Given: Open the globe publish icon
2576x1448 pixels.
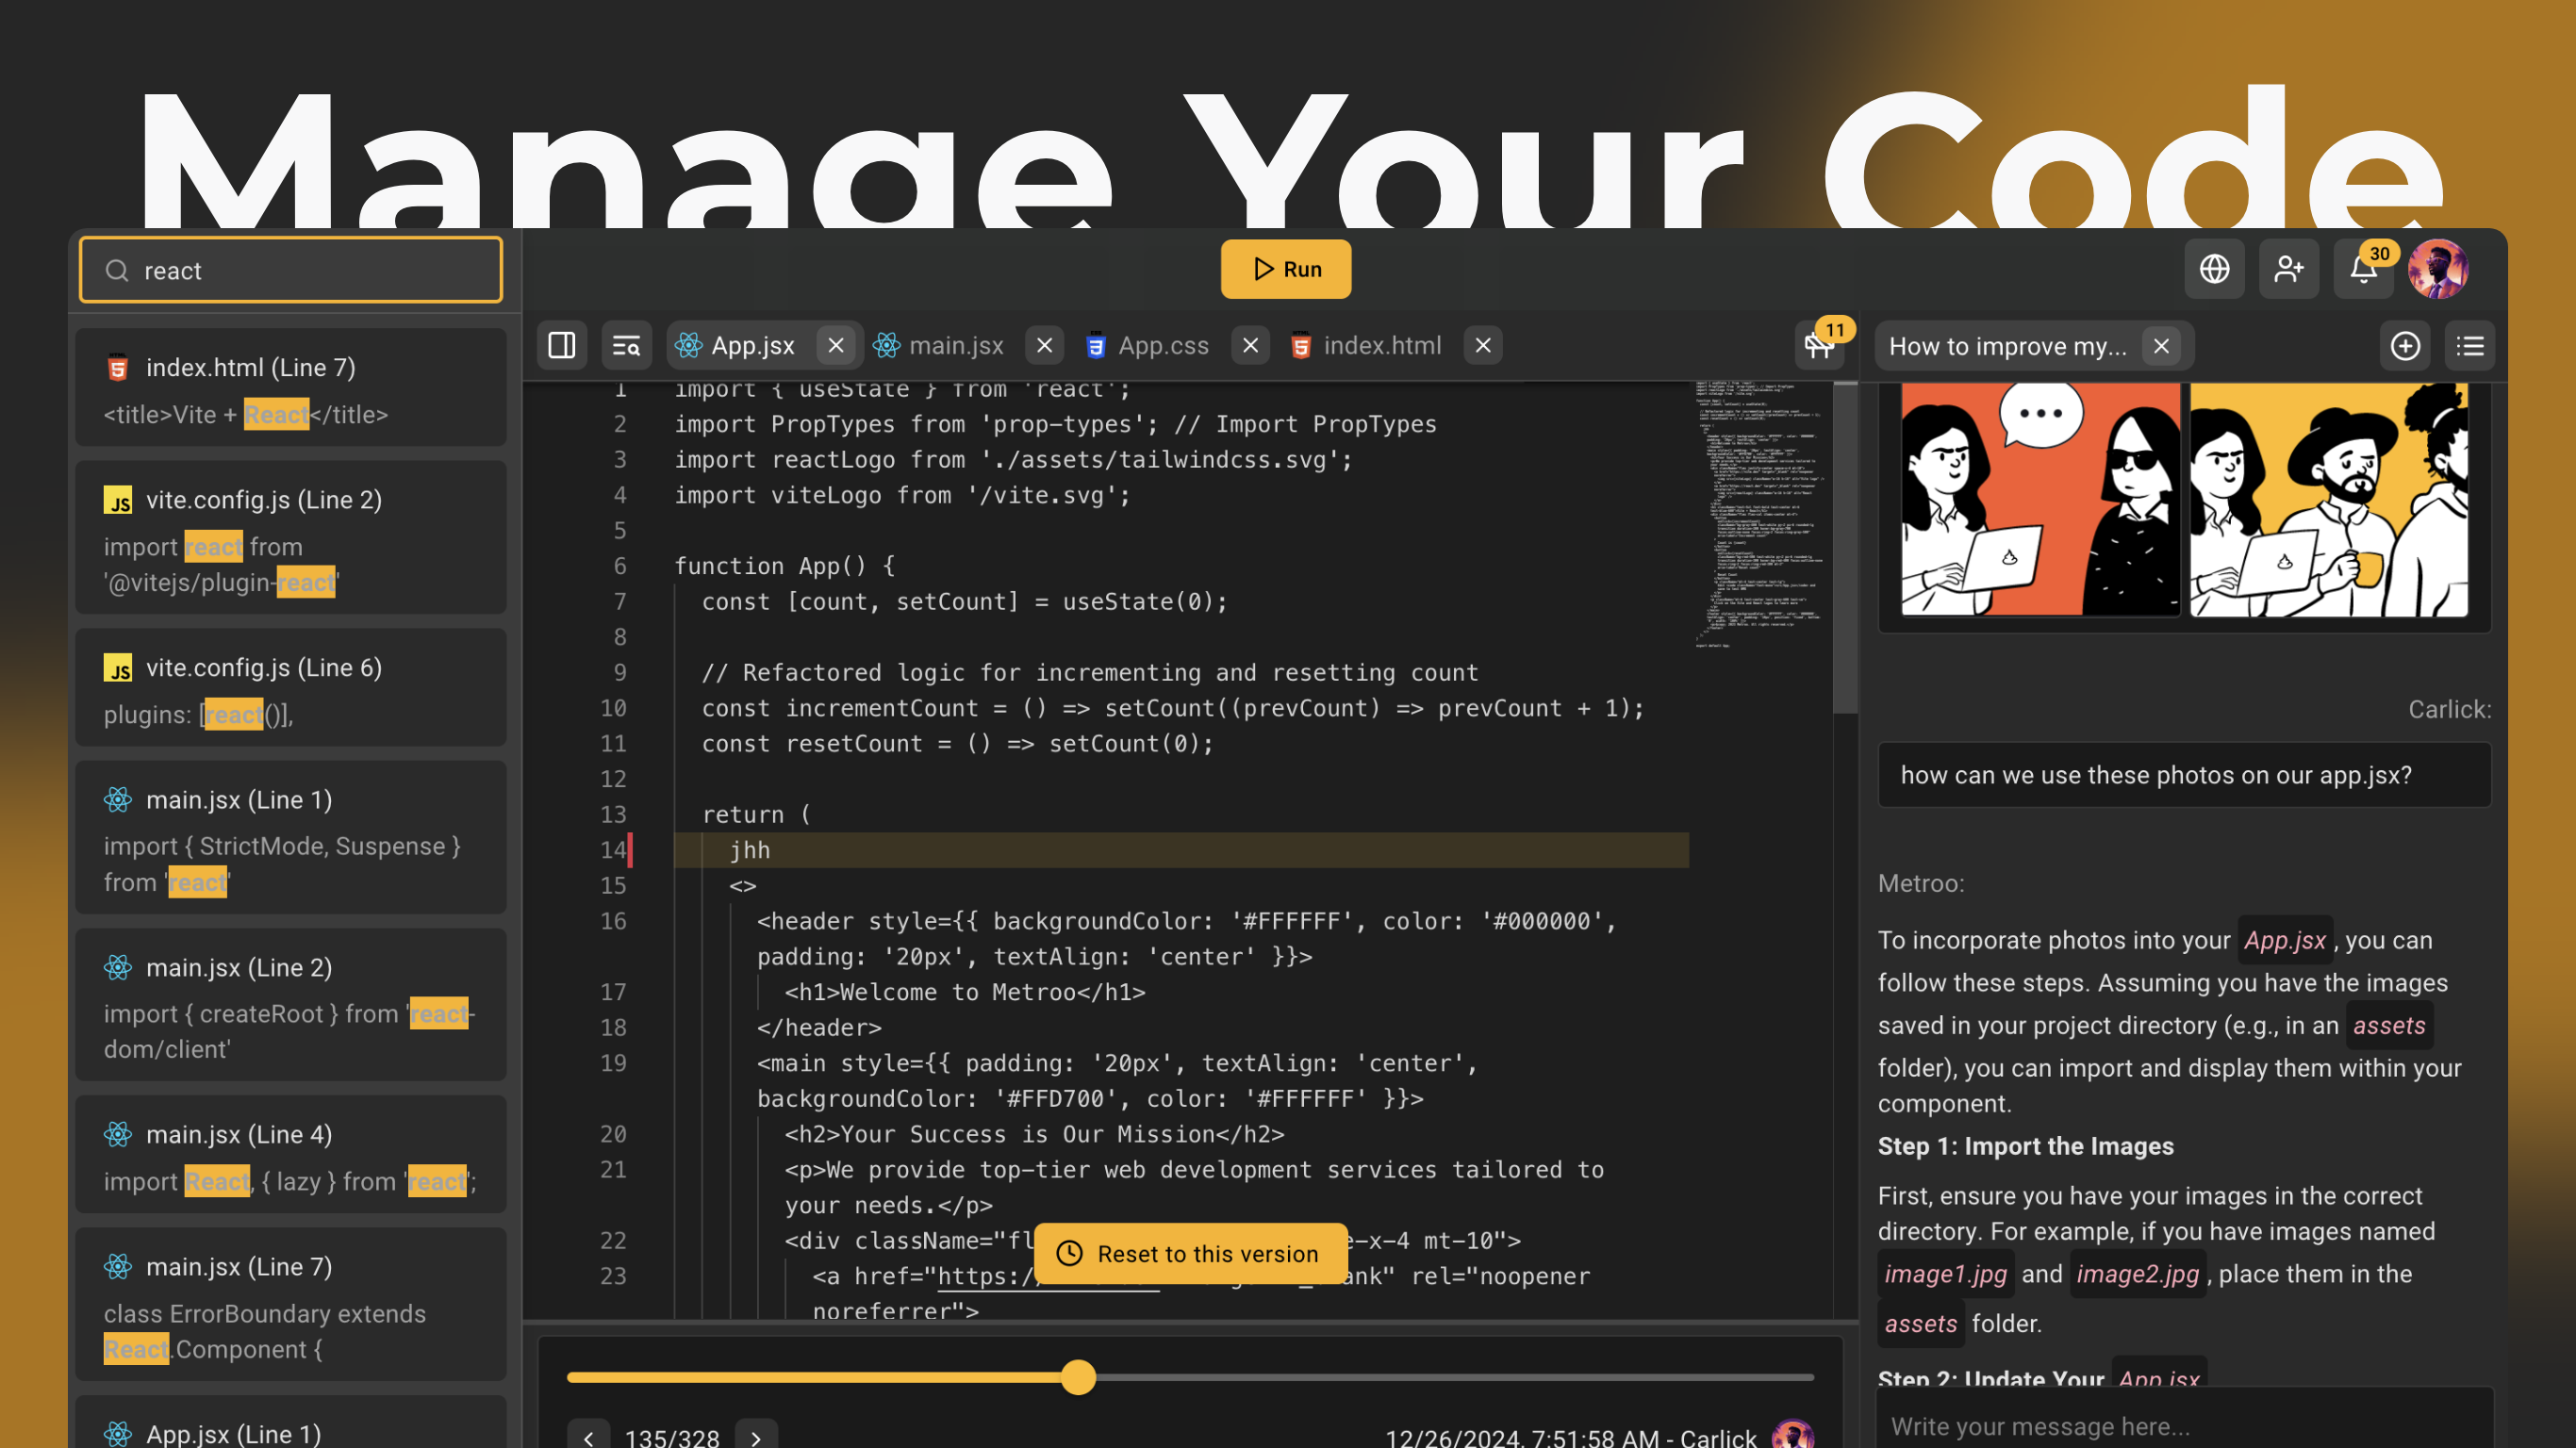Looking at the screenshot, I should pos(2214,269).
